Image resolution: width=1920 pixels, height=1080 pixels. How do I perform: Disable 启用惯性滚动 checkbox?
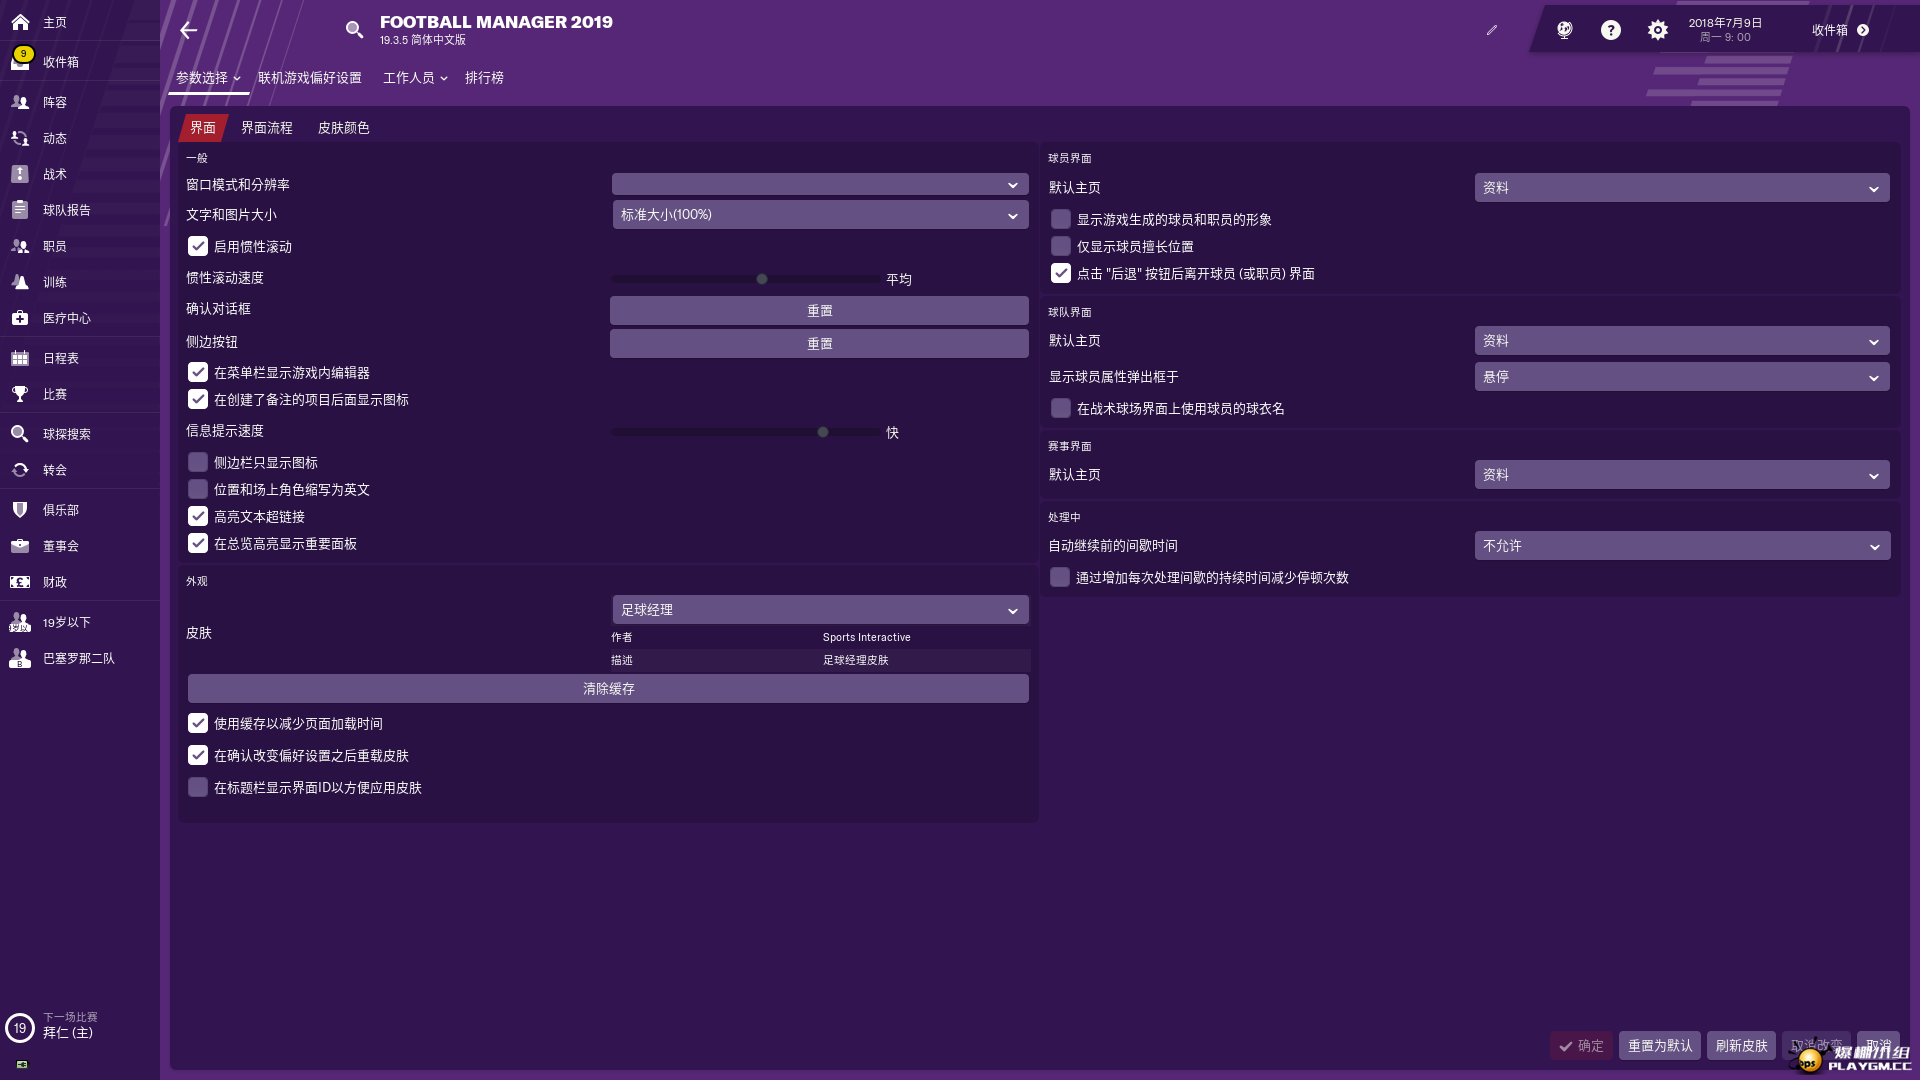(x=198, y=246)
